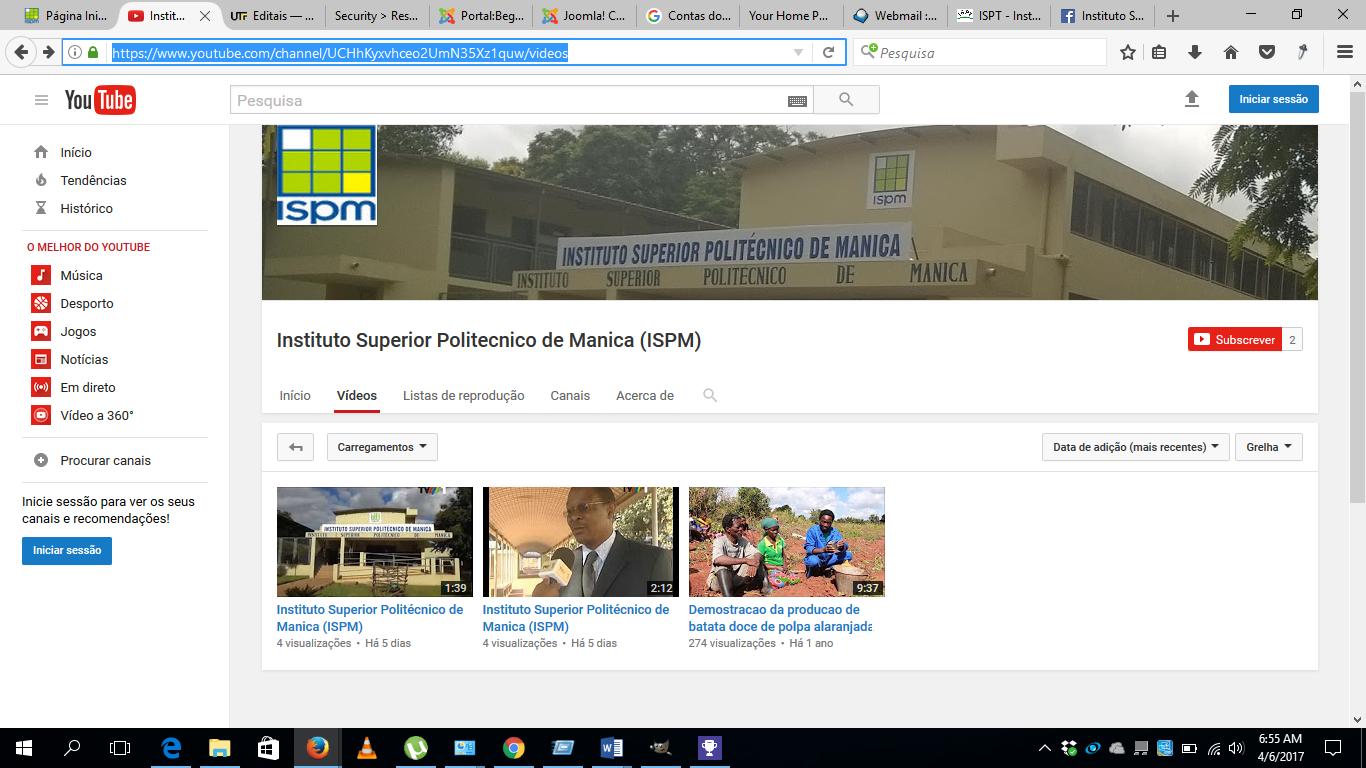
Task: Switch to the Webmail browser tab
Action: tap(895, 16)
